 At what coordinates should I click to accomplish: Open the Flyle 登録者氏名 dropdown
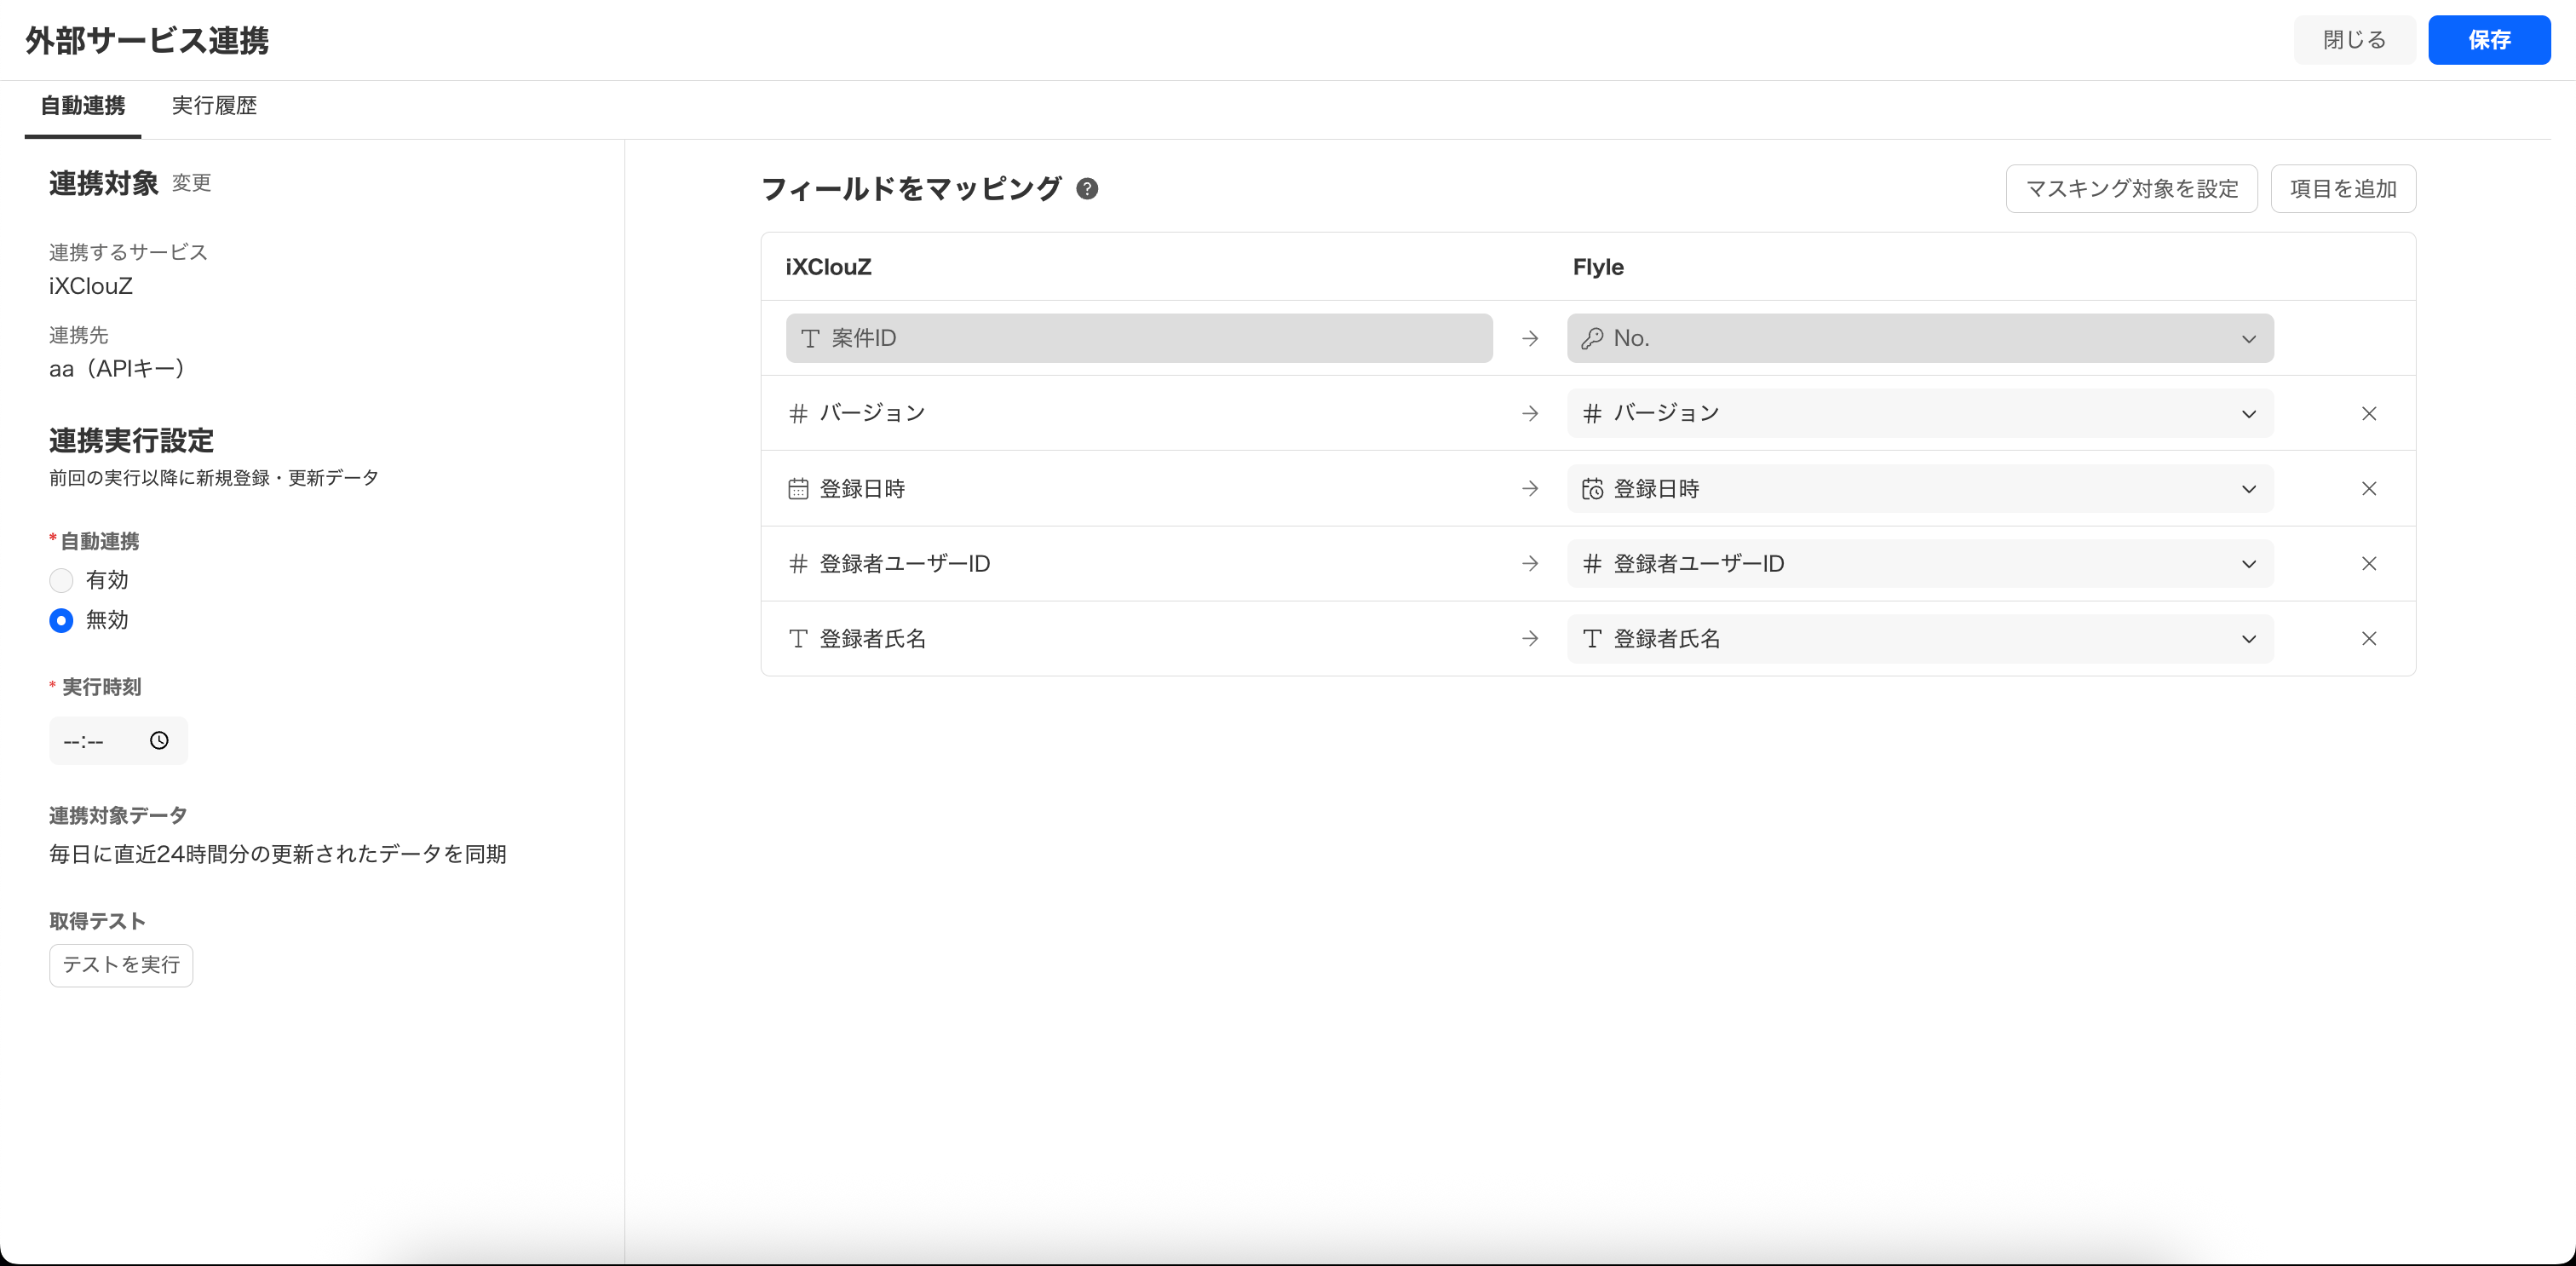tap(1919, 639)
